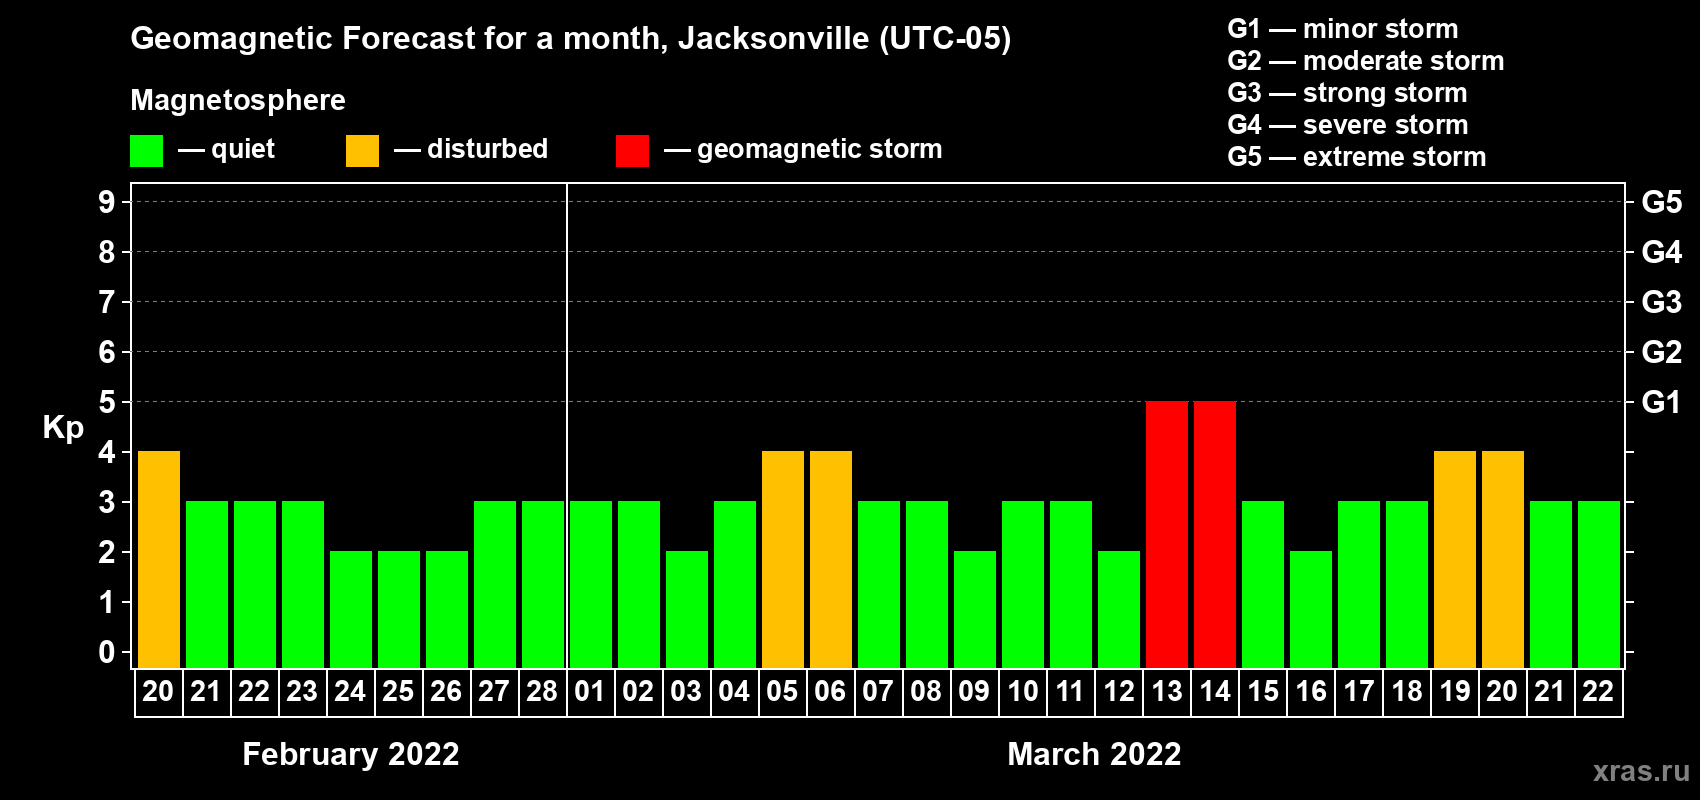Click 'G1 — minor storm' legend line
Screen dimensions: 1700x800
pos(1343,29)
